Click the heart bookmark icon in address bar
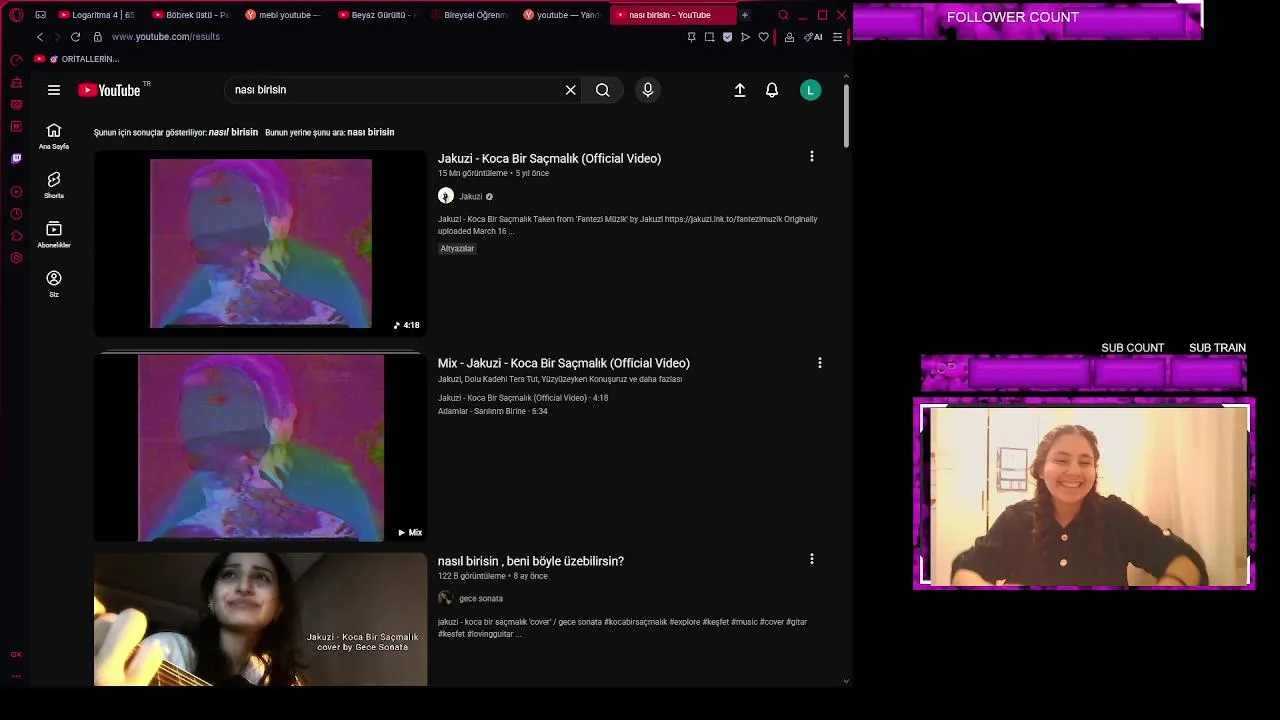The height and width of the screenshot is (720, 1280). [x=764, y=37]
